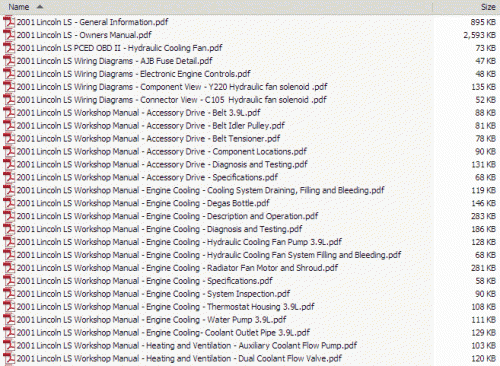Select PDF icon for Thermostat Housing 3.9L.pdf
Image resolution: width=500 pixels, height=366 pixels.
click(x=9, y=307)
